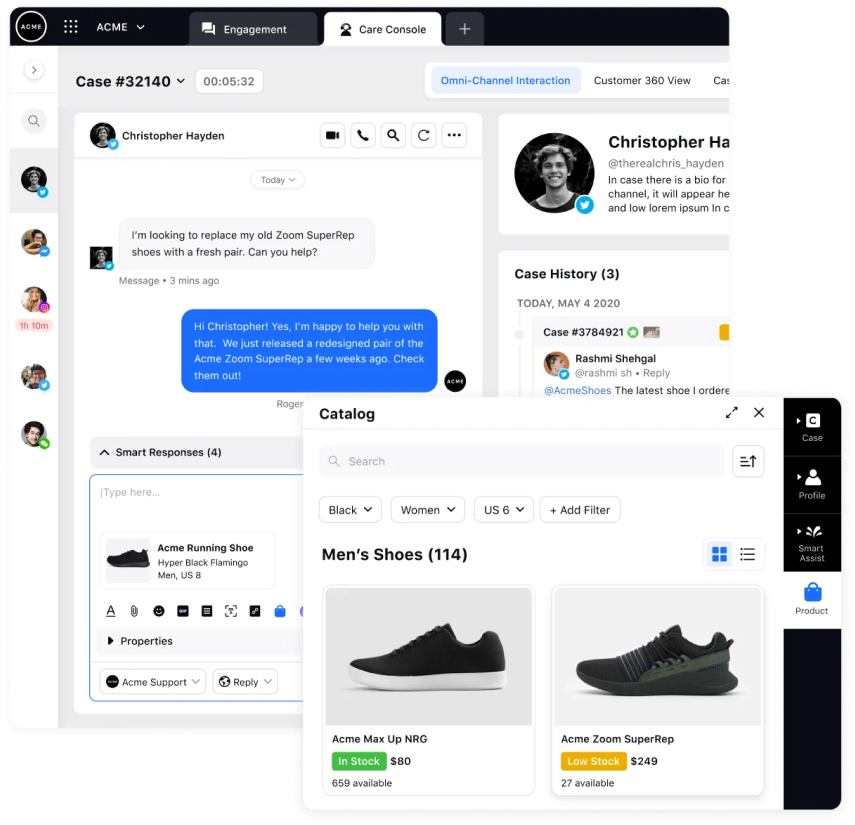Click the catalog Search field

click(x=522, y=461)
